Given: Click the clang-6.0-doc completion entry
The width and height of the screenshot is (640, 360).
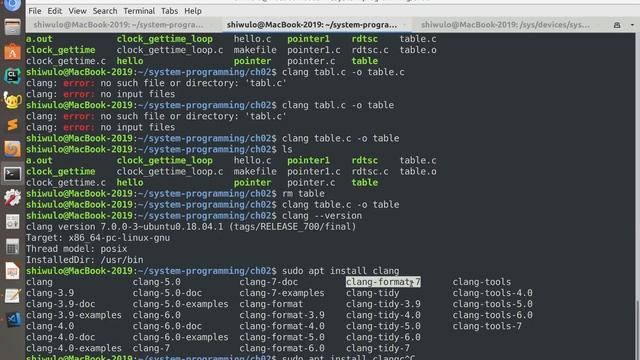Looking at the screenshot, I should tap(167, 326).
